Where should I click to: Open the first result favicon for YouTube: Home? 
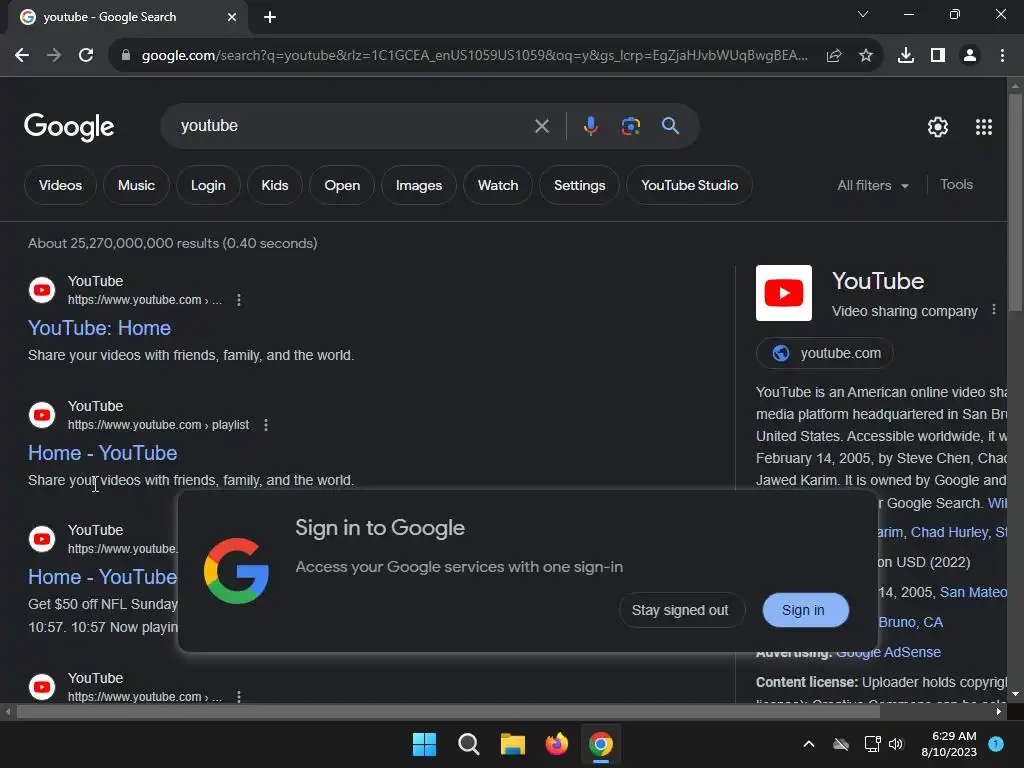(x=42, y=290)
